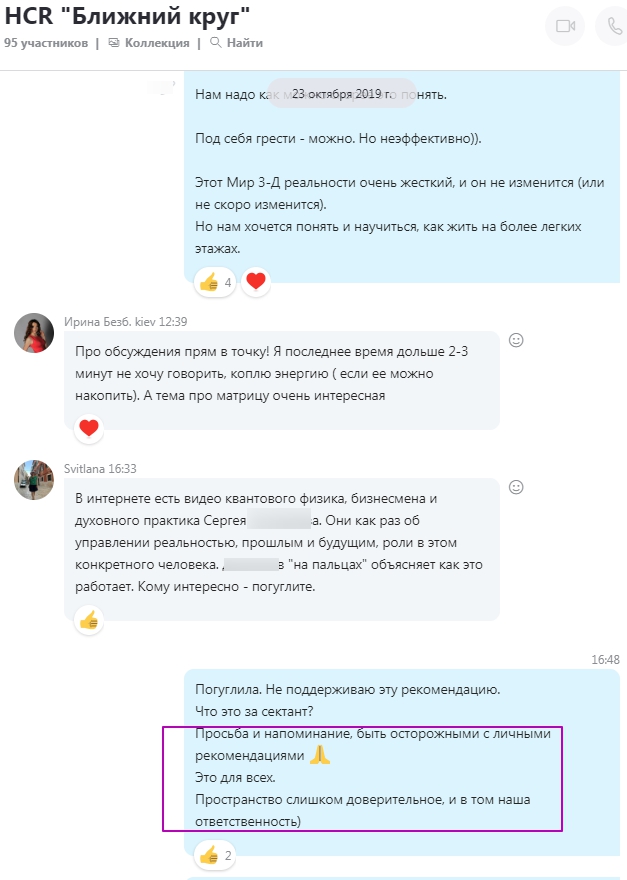
Task: Click the collection picture icon in header
Action: click(x=114, y=43)
